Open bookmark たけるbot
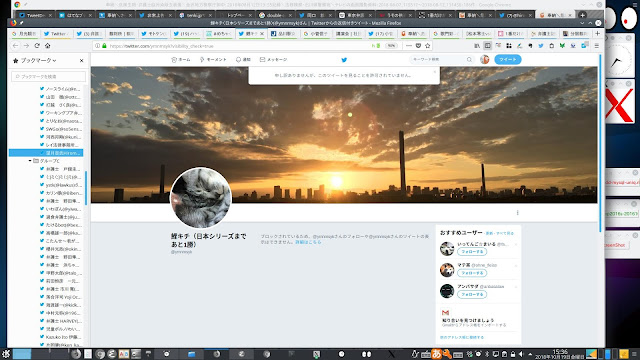This screenshot has height=360, width=640. click(60, 224)
